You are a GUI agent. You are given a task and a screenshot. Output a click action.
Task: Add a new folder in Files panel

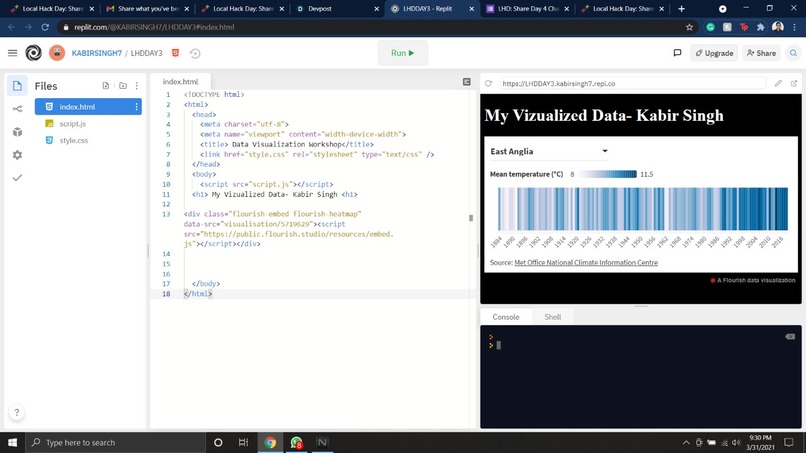(123, 86)
